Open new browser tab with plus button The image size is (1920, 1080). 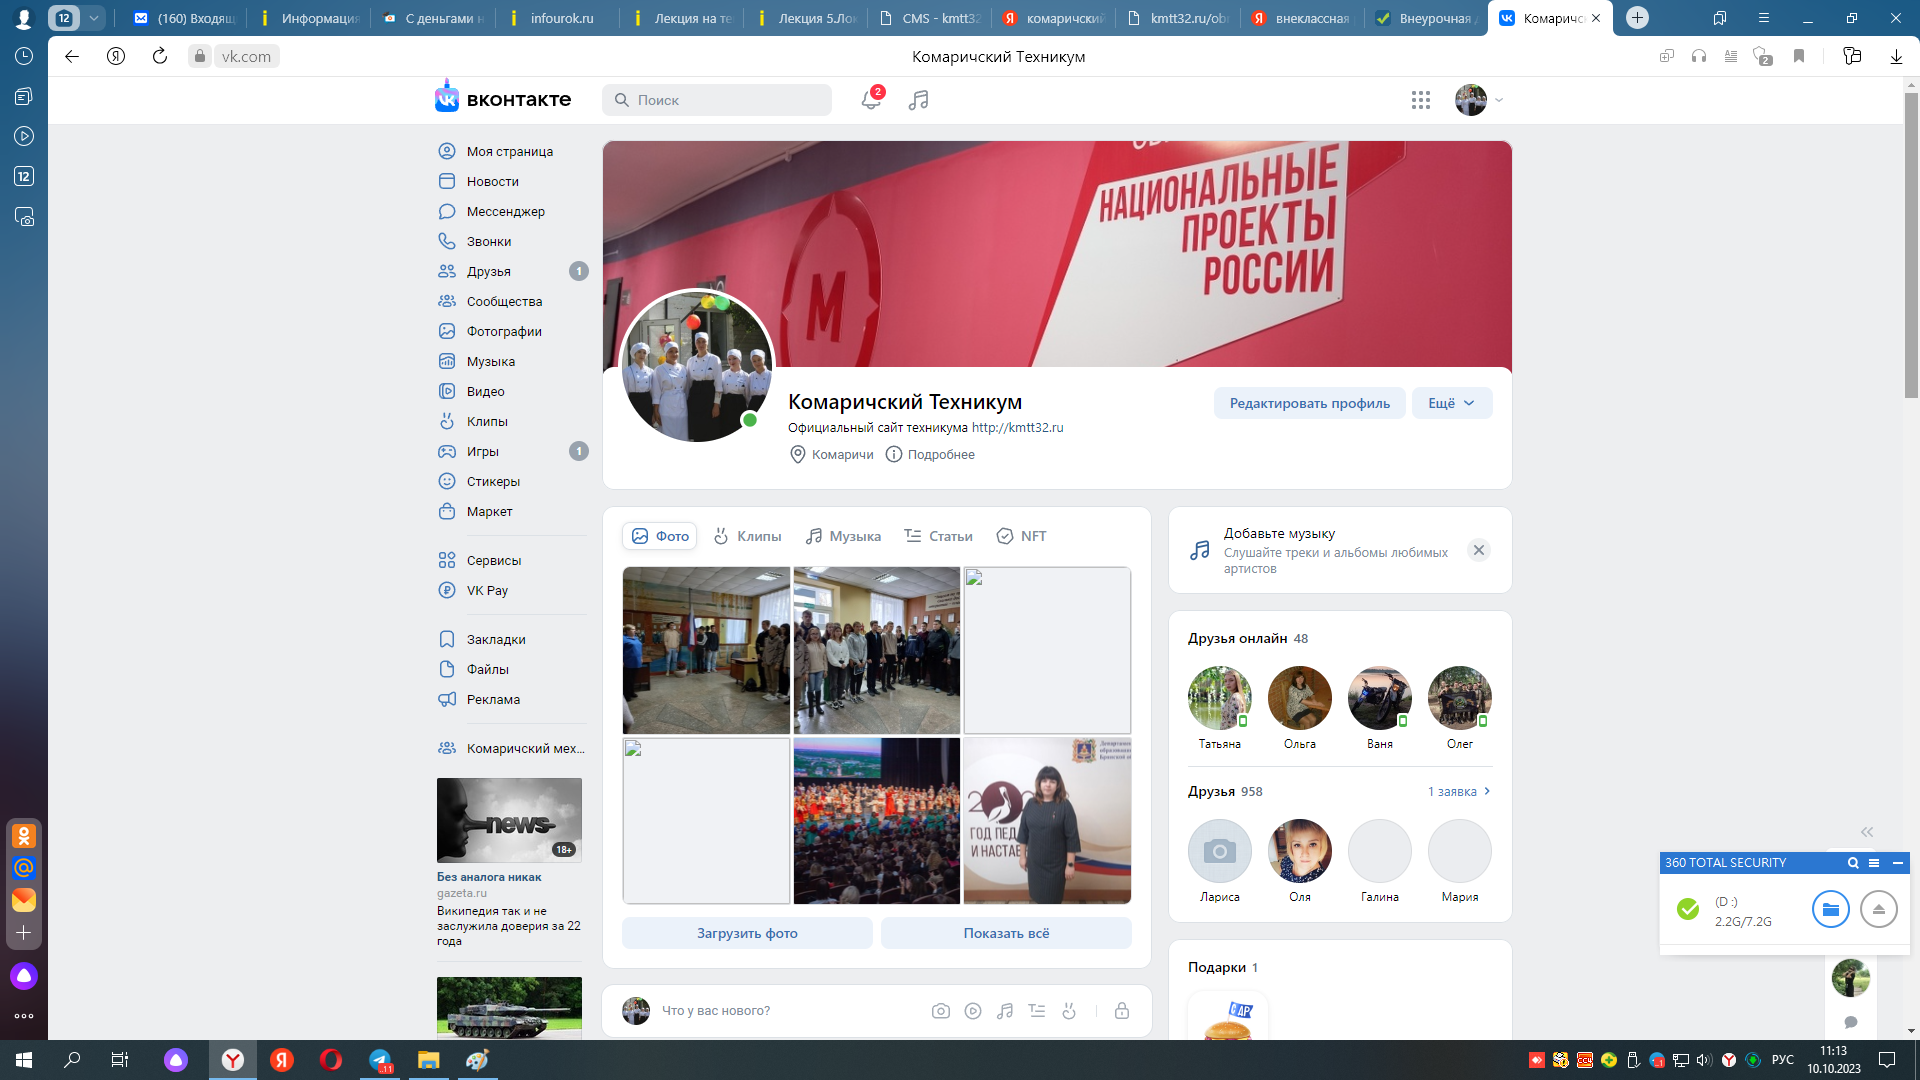click(1637, 18)
